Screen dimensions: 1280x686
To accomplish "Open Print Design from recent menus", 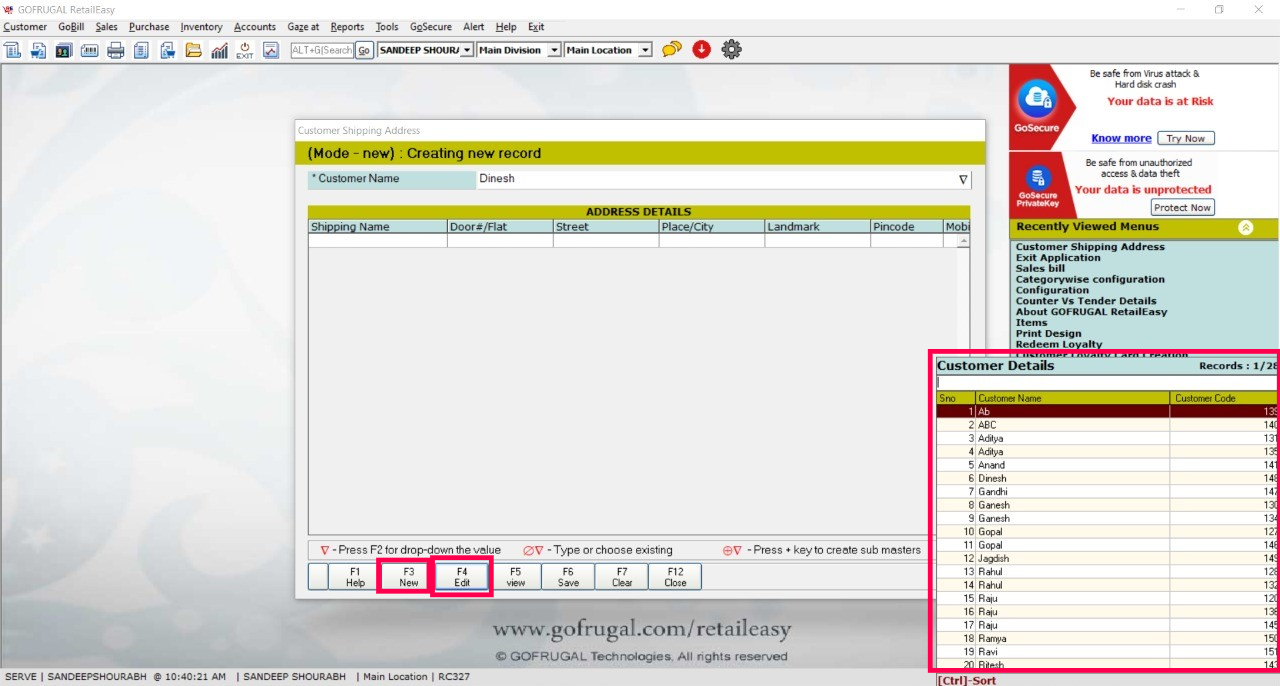I will 1049,334.
